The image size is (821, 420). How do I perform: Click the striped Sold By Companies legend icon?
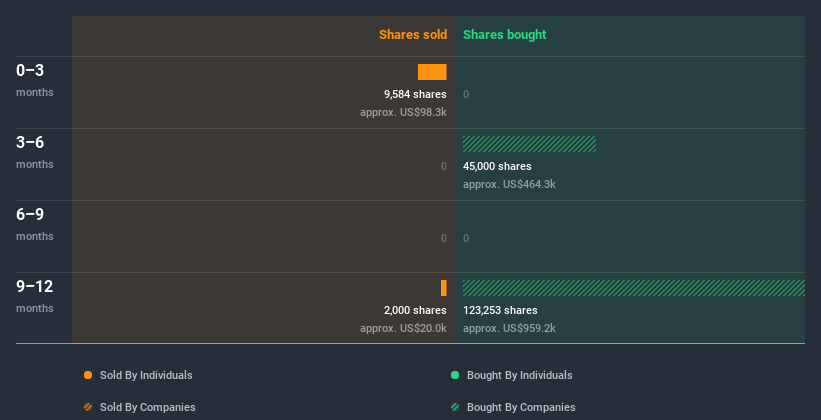(x=88, y=407)
